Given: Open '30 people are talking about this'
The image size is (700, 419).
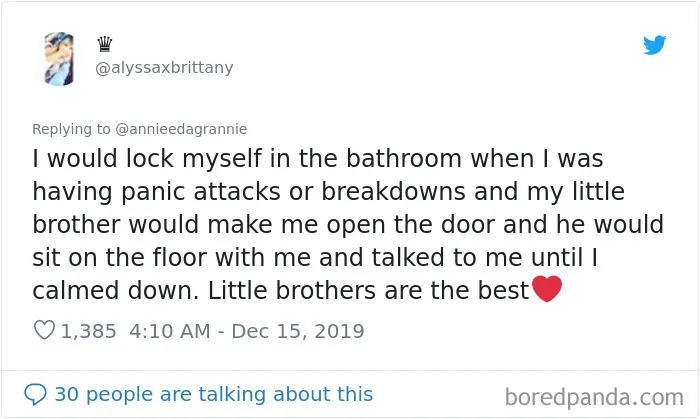Looking at the screenshot, I should pyautogui.click(x=213, y=394).
